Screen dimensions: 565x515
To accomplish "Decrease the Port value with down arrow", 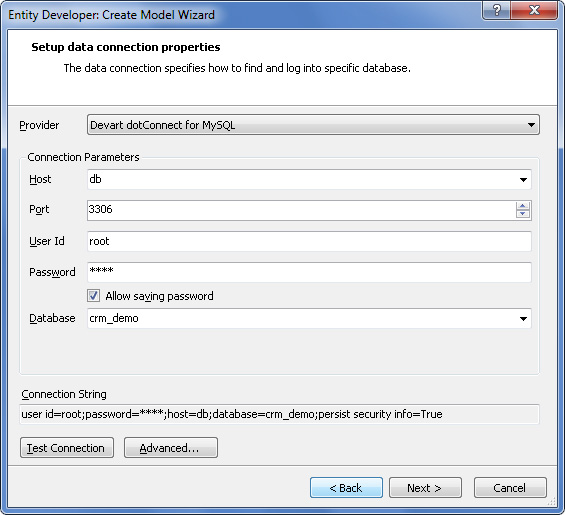I will pyautogui.click(x=522, y=214).
